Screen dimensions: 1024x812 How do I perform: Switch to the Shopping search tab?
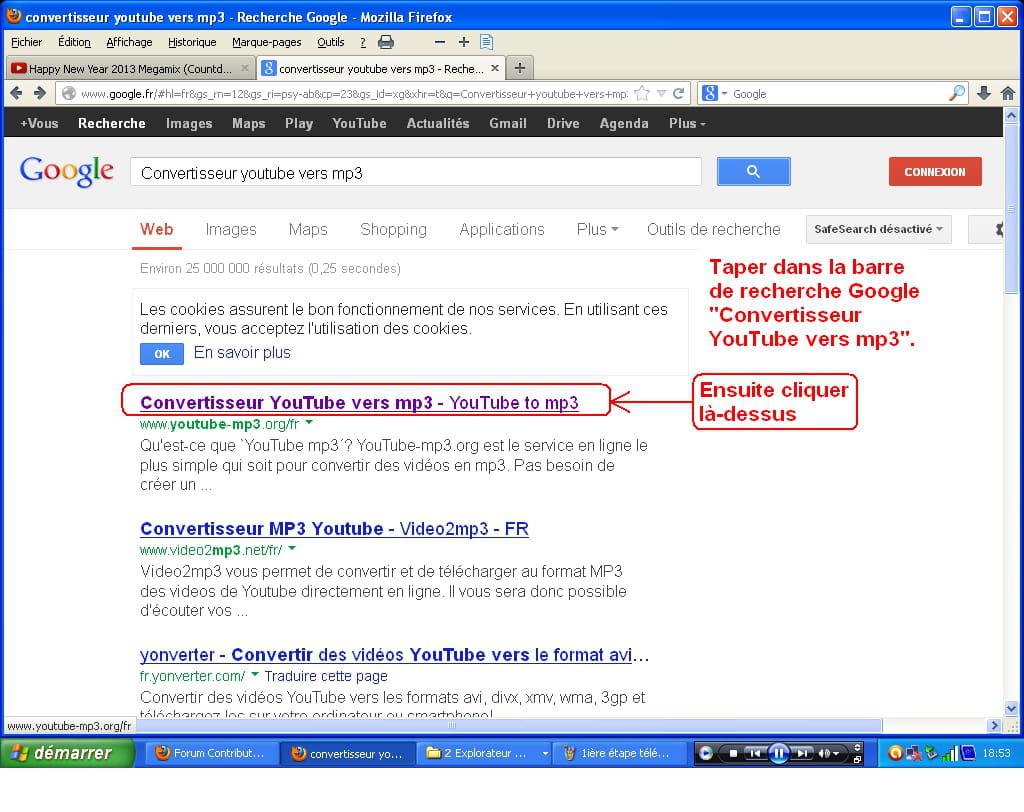(393, 229)
